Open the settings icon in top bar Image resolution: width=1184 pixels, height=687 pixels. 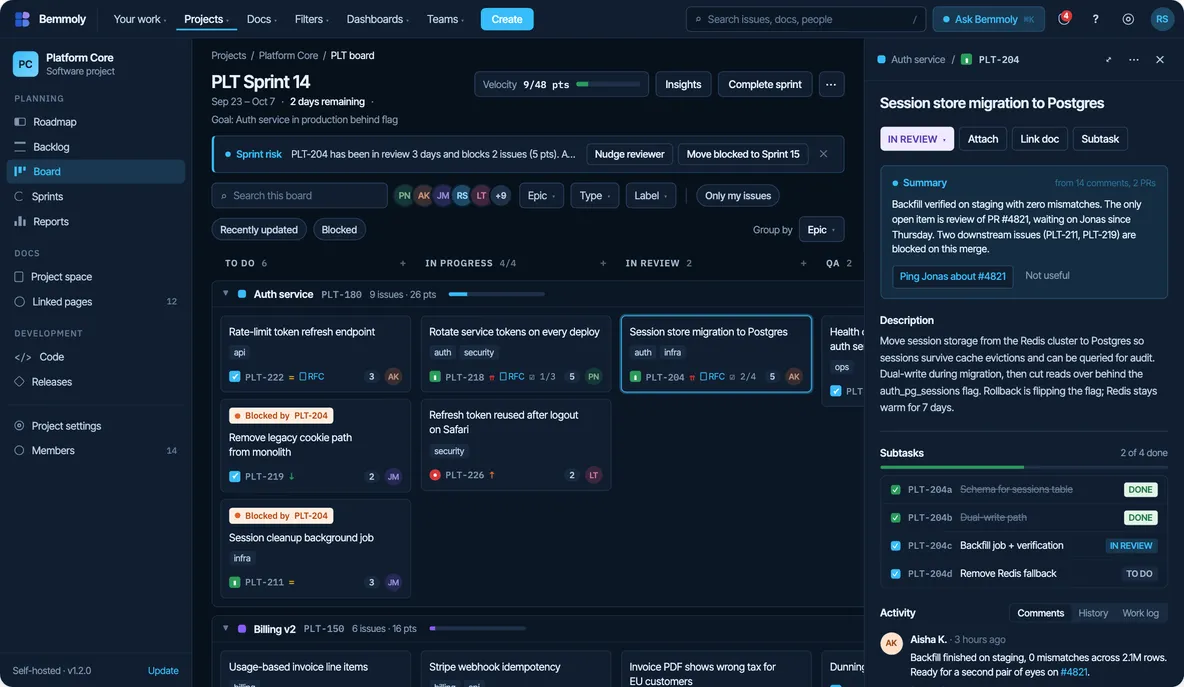tap(1128, 19)
